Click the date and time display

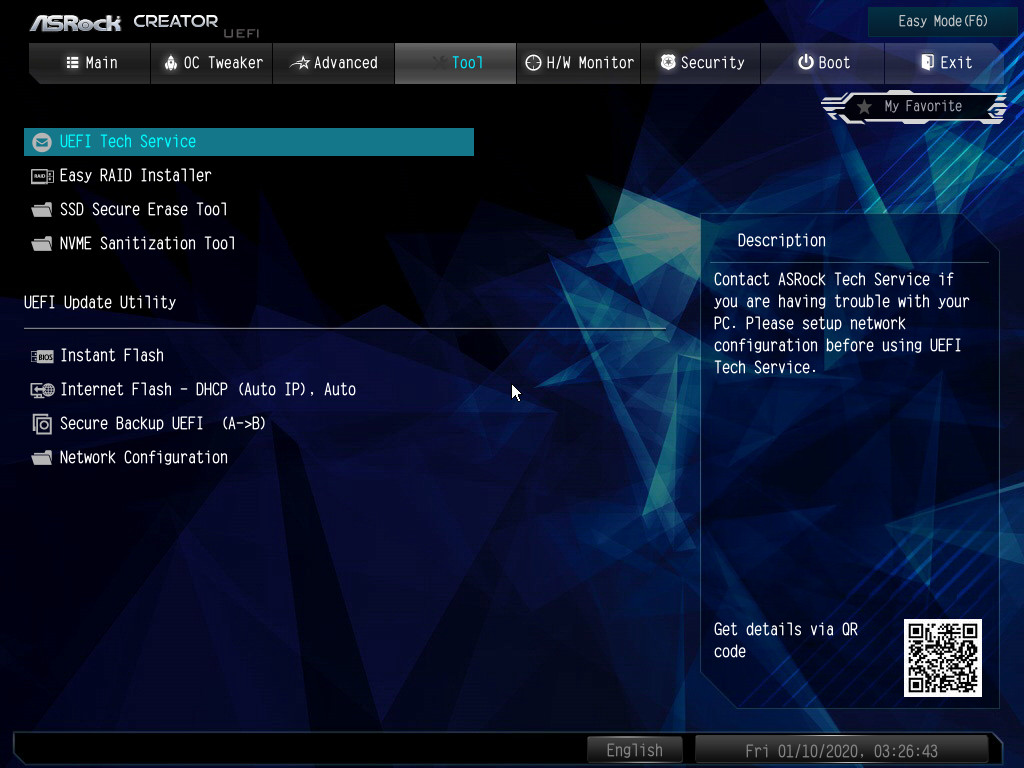pyautogui.click(x=841, y=750)
